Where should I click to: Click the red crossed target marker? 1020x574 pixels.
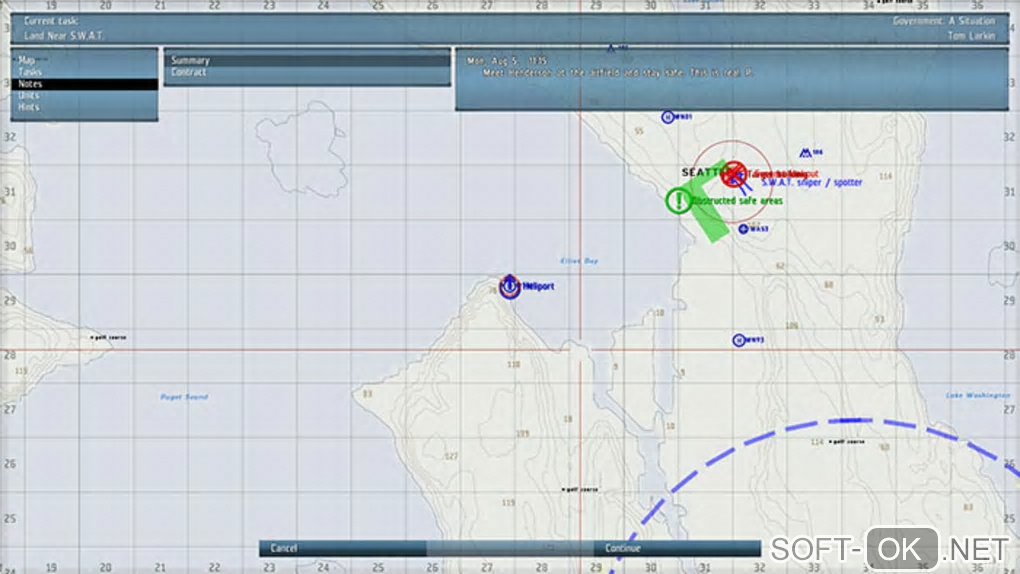tap(734, 174)
